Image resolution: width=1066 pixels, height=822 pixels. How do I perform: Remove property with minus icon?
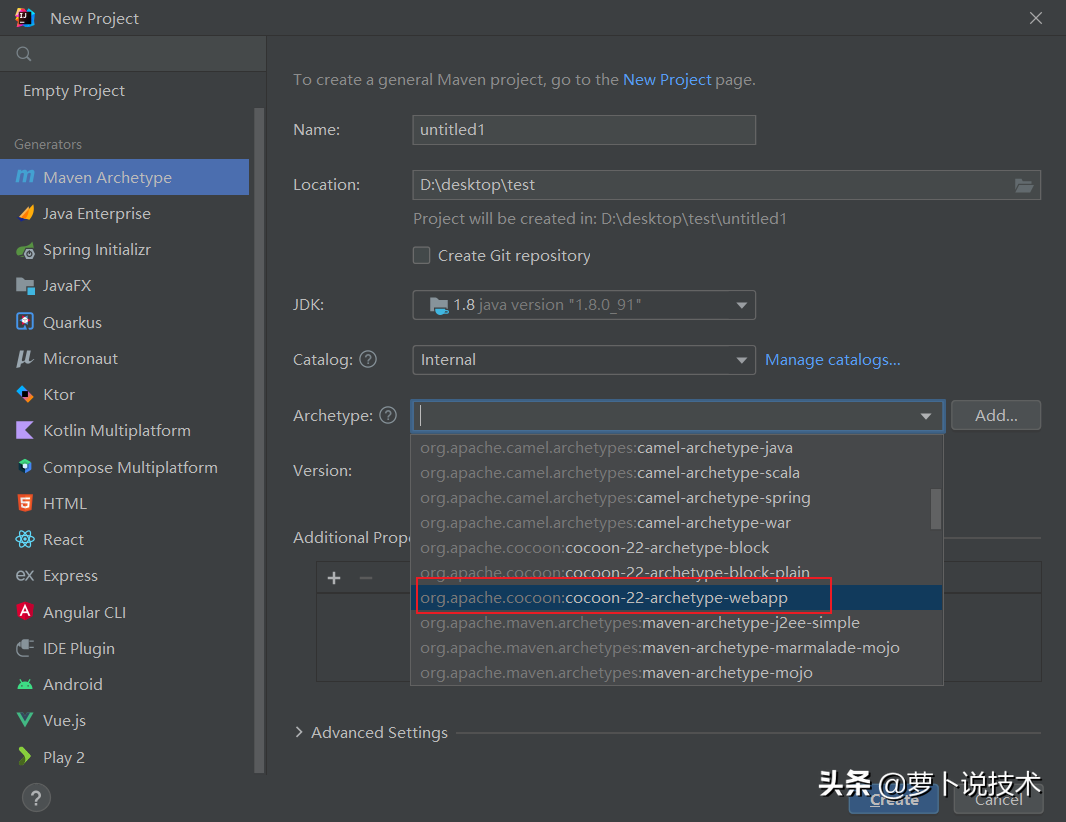click(x=366, y=578)
